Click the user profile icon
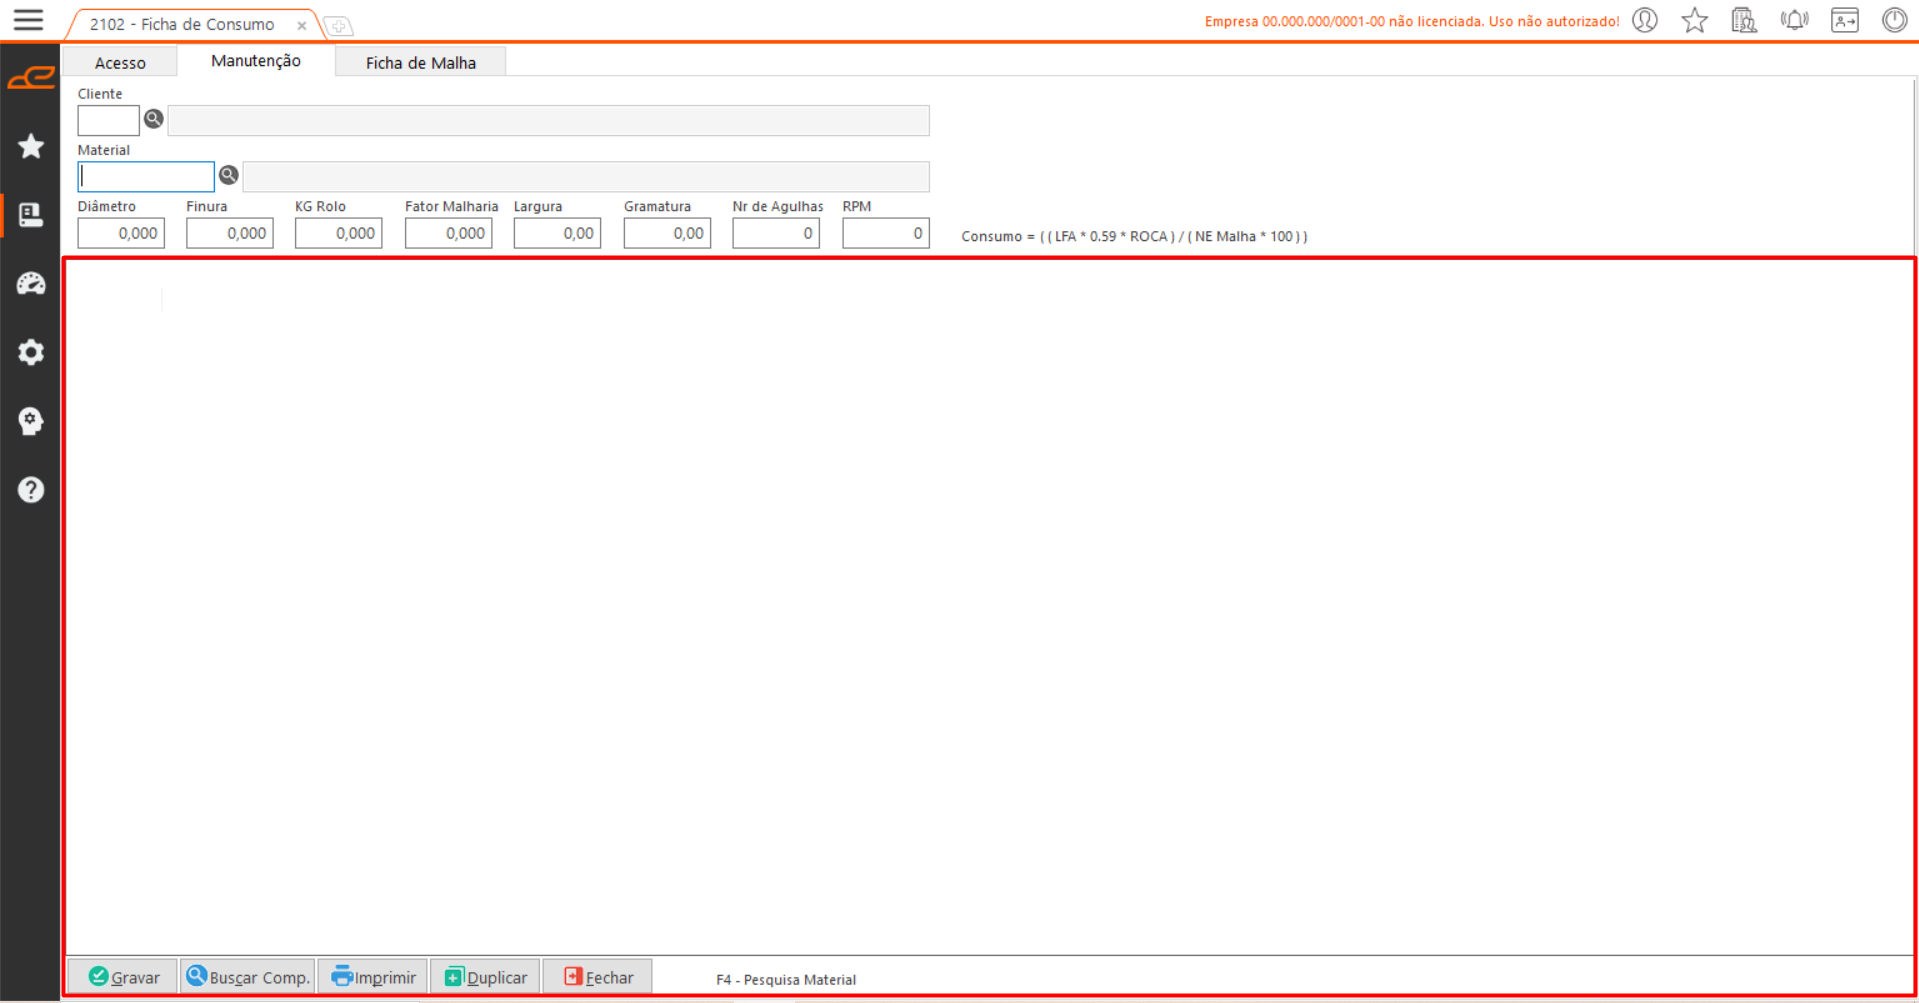Screen dimensions: 1919x1003 pyautogui.click(x=1645, y=20)
